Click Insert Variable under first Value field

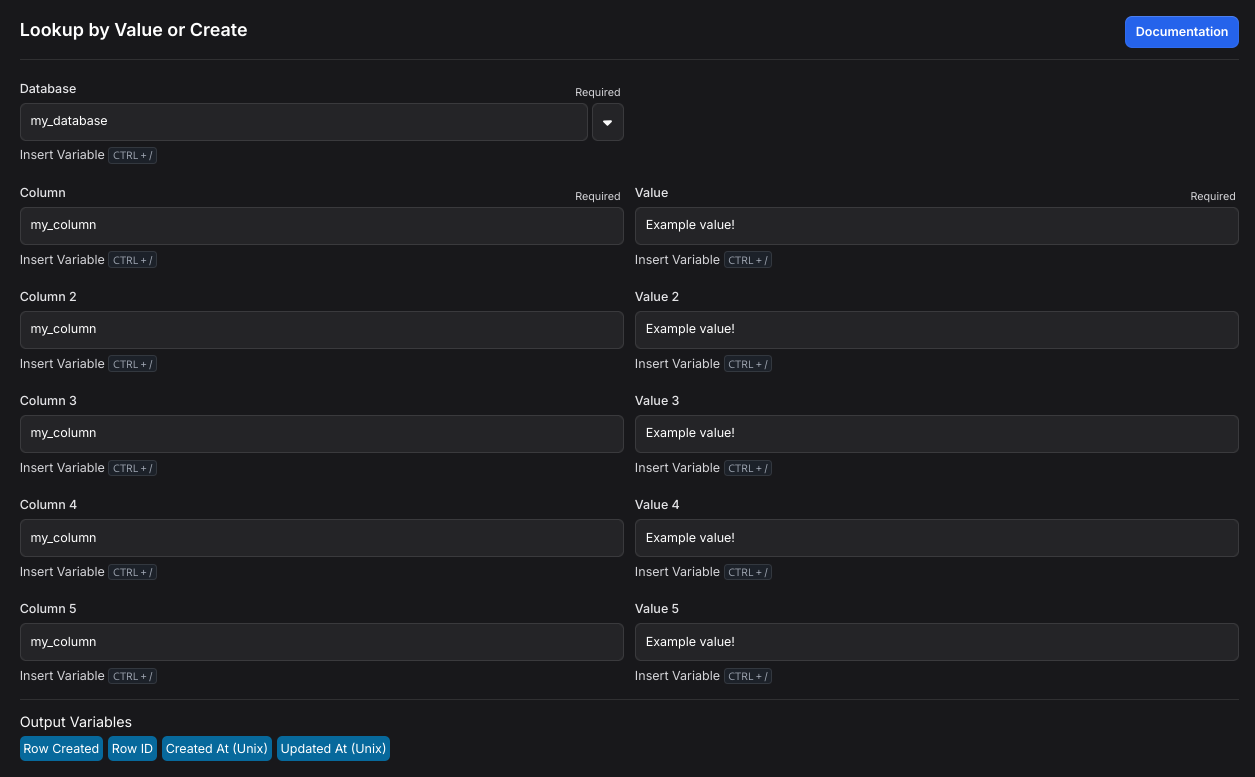point(677,260)
